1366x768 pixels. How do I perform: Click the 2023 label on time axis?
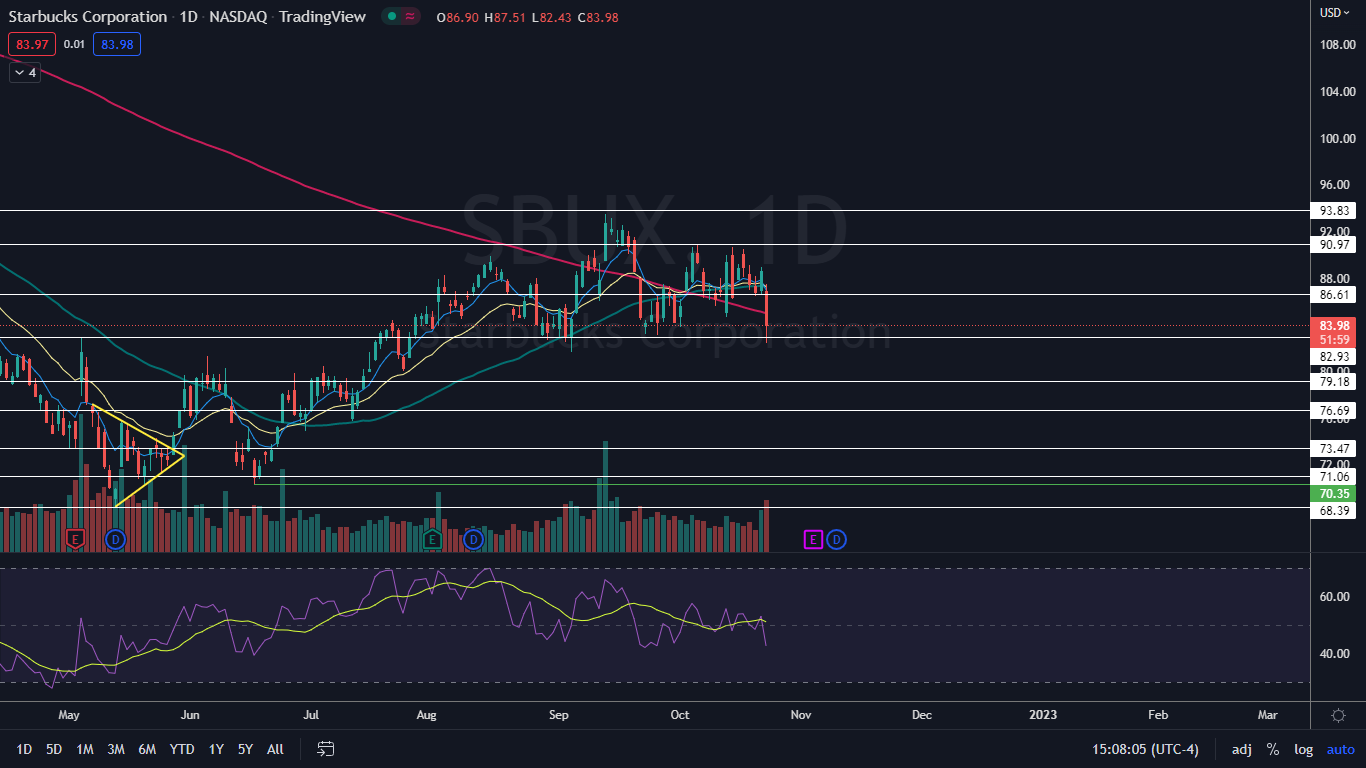pyautogui.click(x=1043, y=715)
